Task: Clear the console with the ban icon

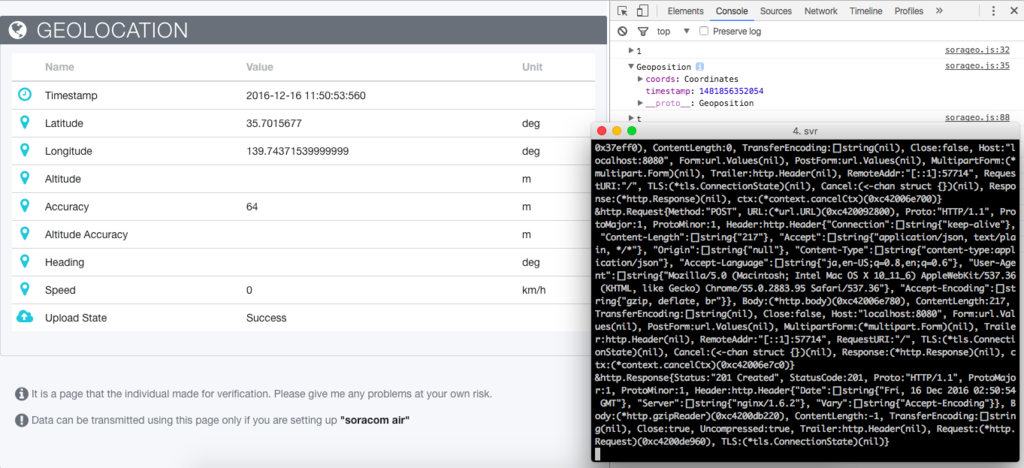Action: pos(622,31)
